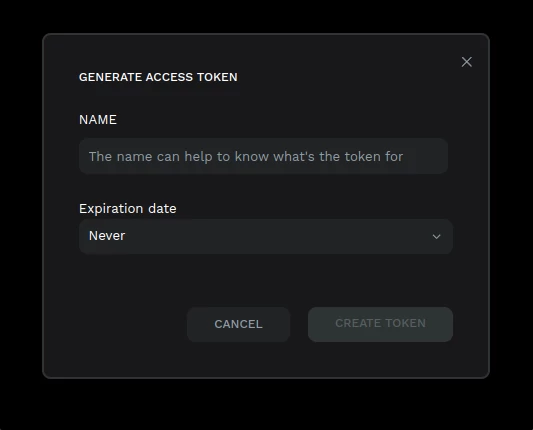Click the placeholder text about token name
The image size is (533, 430).
click(246, 157)
